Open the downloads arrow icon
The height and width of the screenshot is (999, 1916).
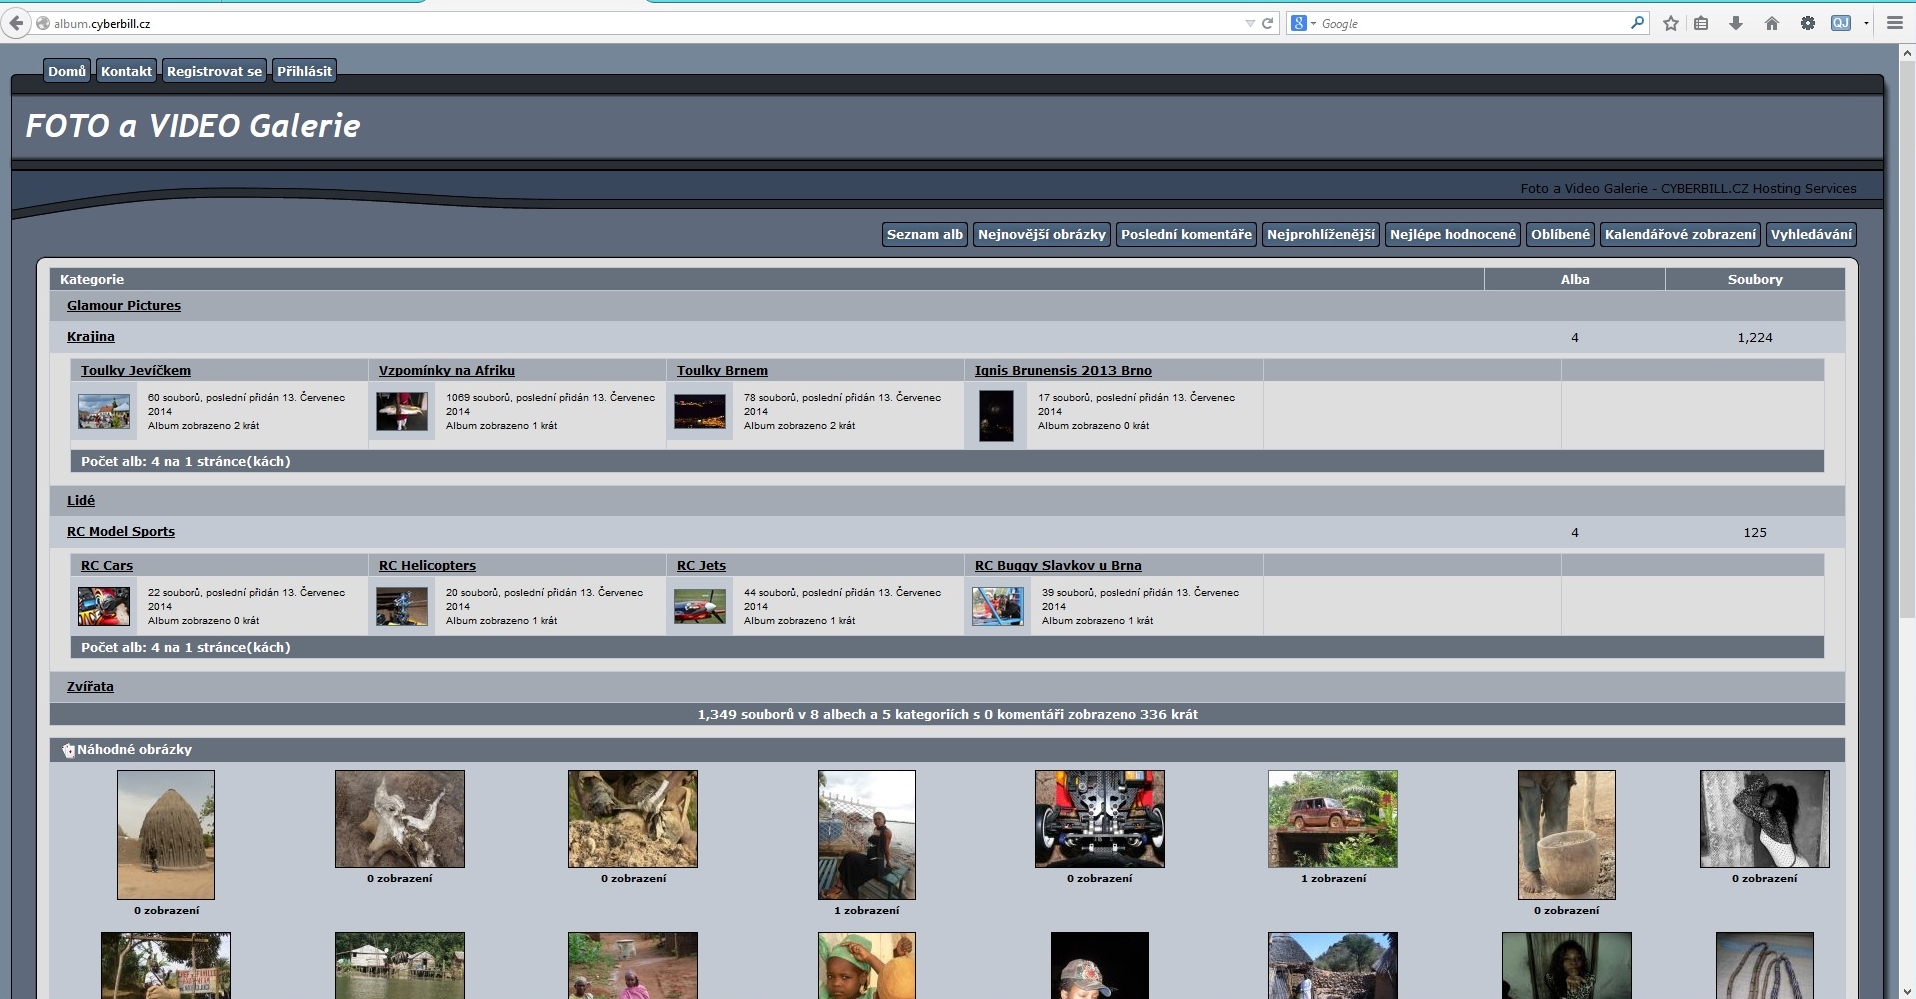click(x=1736, y=23)
